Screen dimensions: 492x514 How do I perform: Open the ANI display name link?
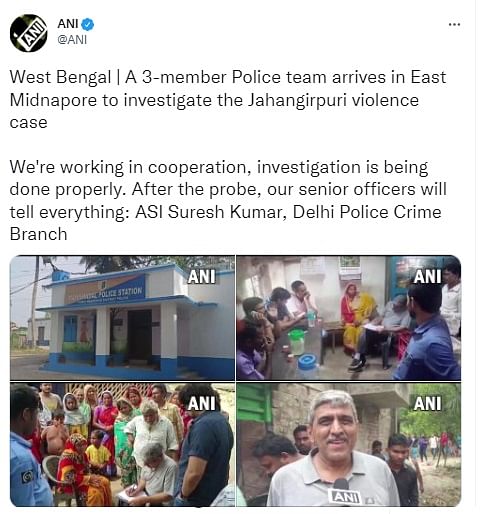point(68,24)
